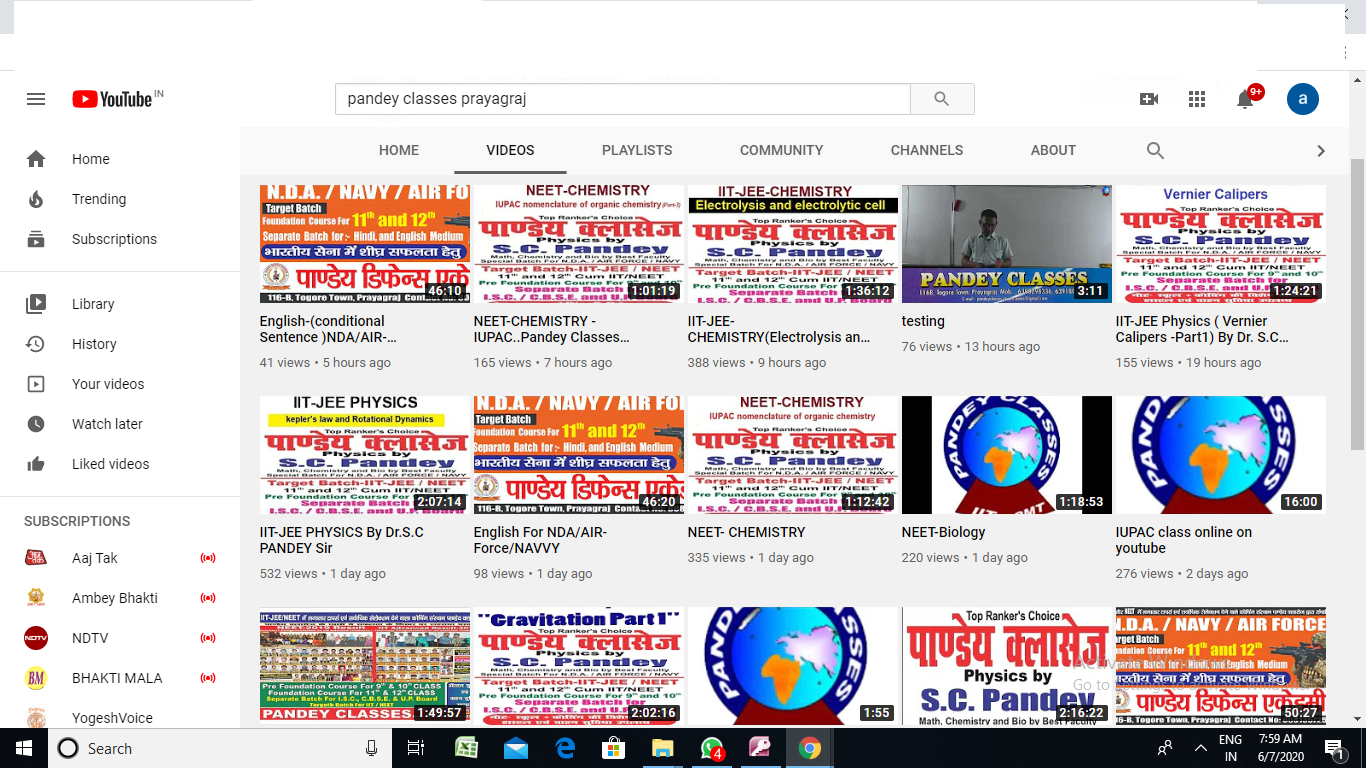Open the notifications bell
Screen dimensions: 1366x768
point(1246,99)
